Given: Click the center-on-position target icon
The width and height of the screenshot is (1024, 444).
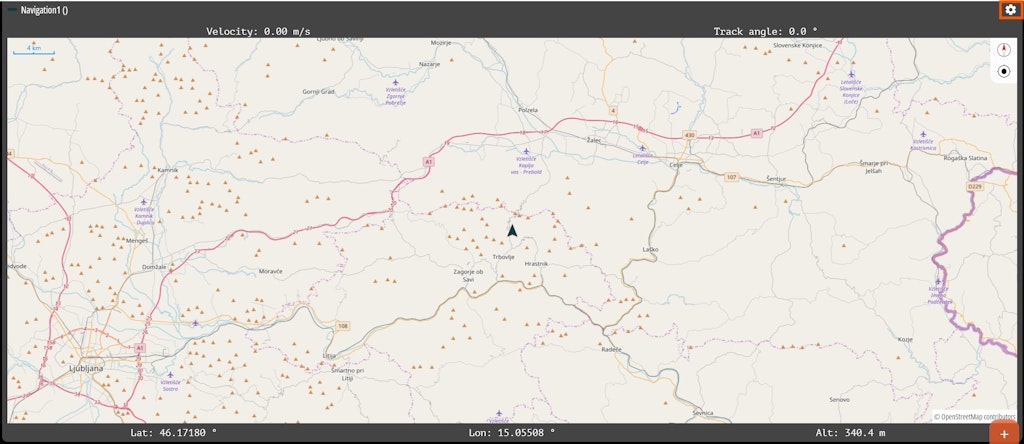Looking at the screenshot, I should [x=1004, y=71].
